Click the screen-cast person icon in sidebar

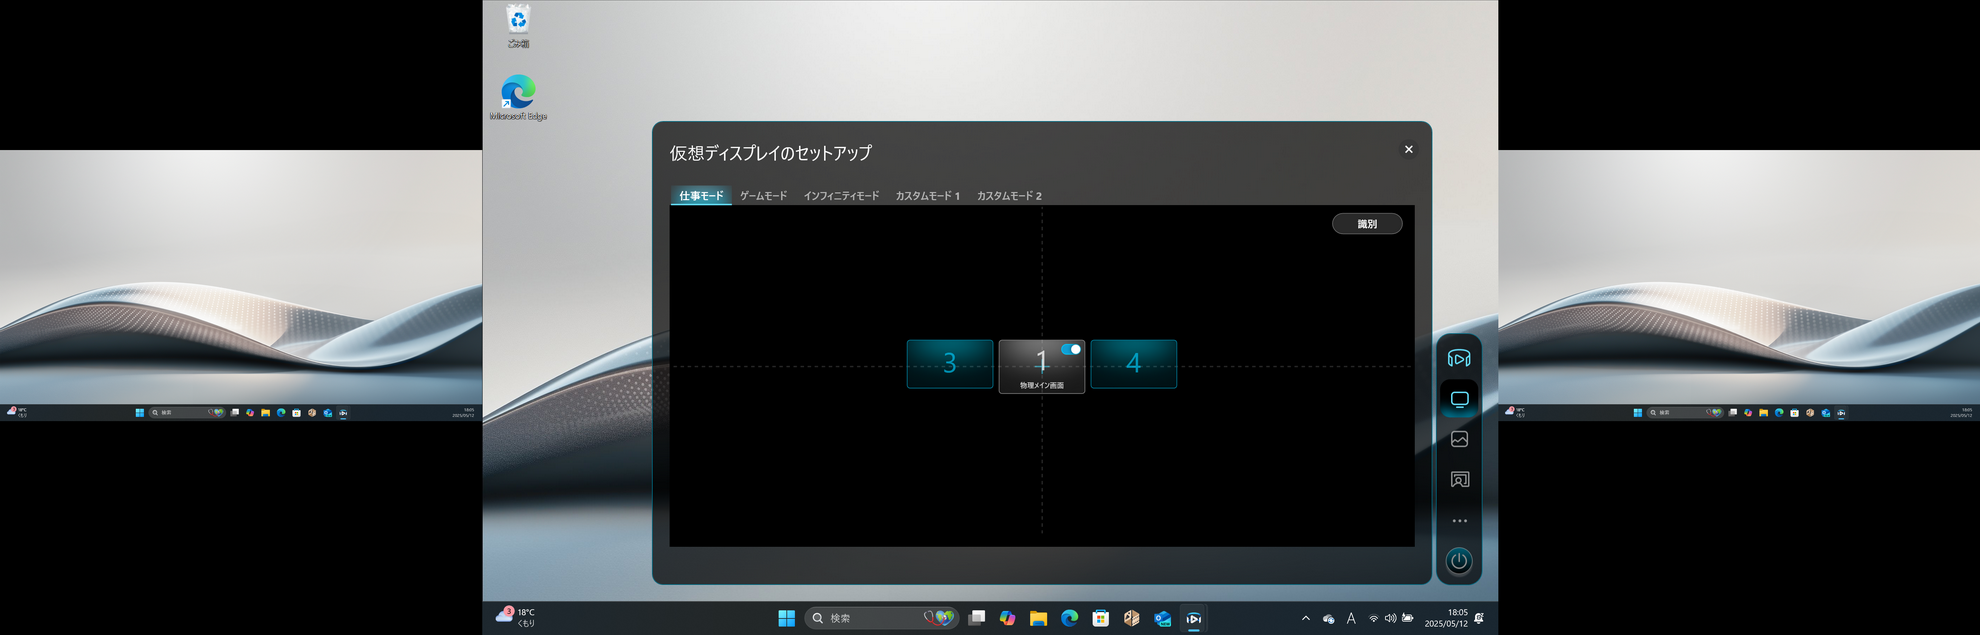[1459, 480]
